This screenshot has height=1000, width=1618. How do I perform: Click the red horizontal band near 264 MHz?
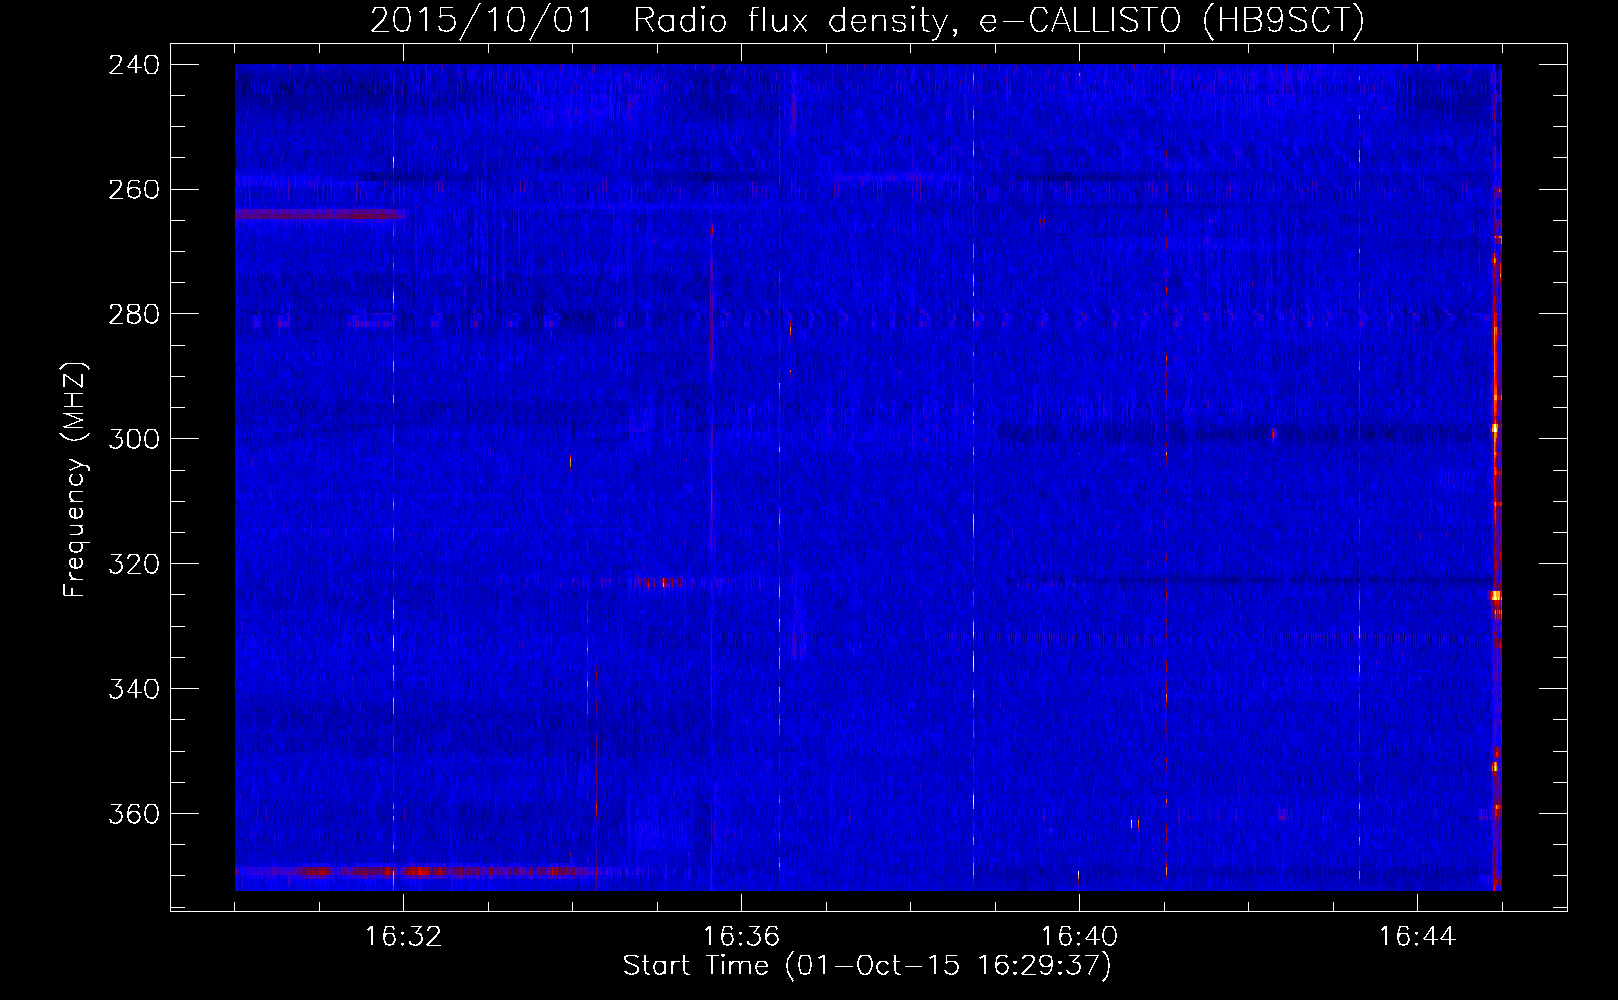click(320, 214)
